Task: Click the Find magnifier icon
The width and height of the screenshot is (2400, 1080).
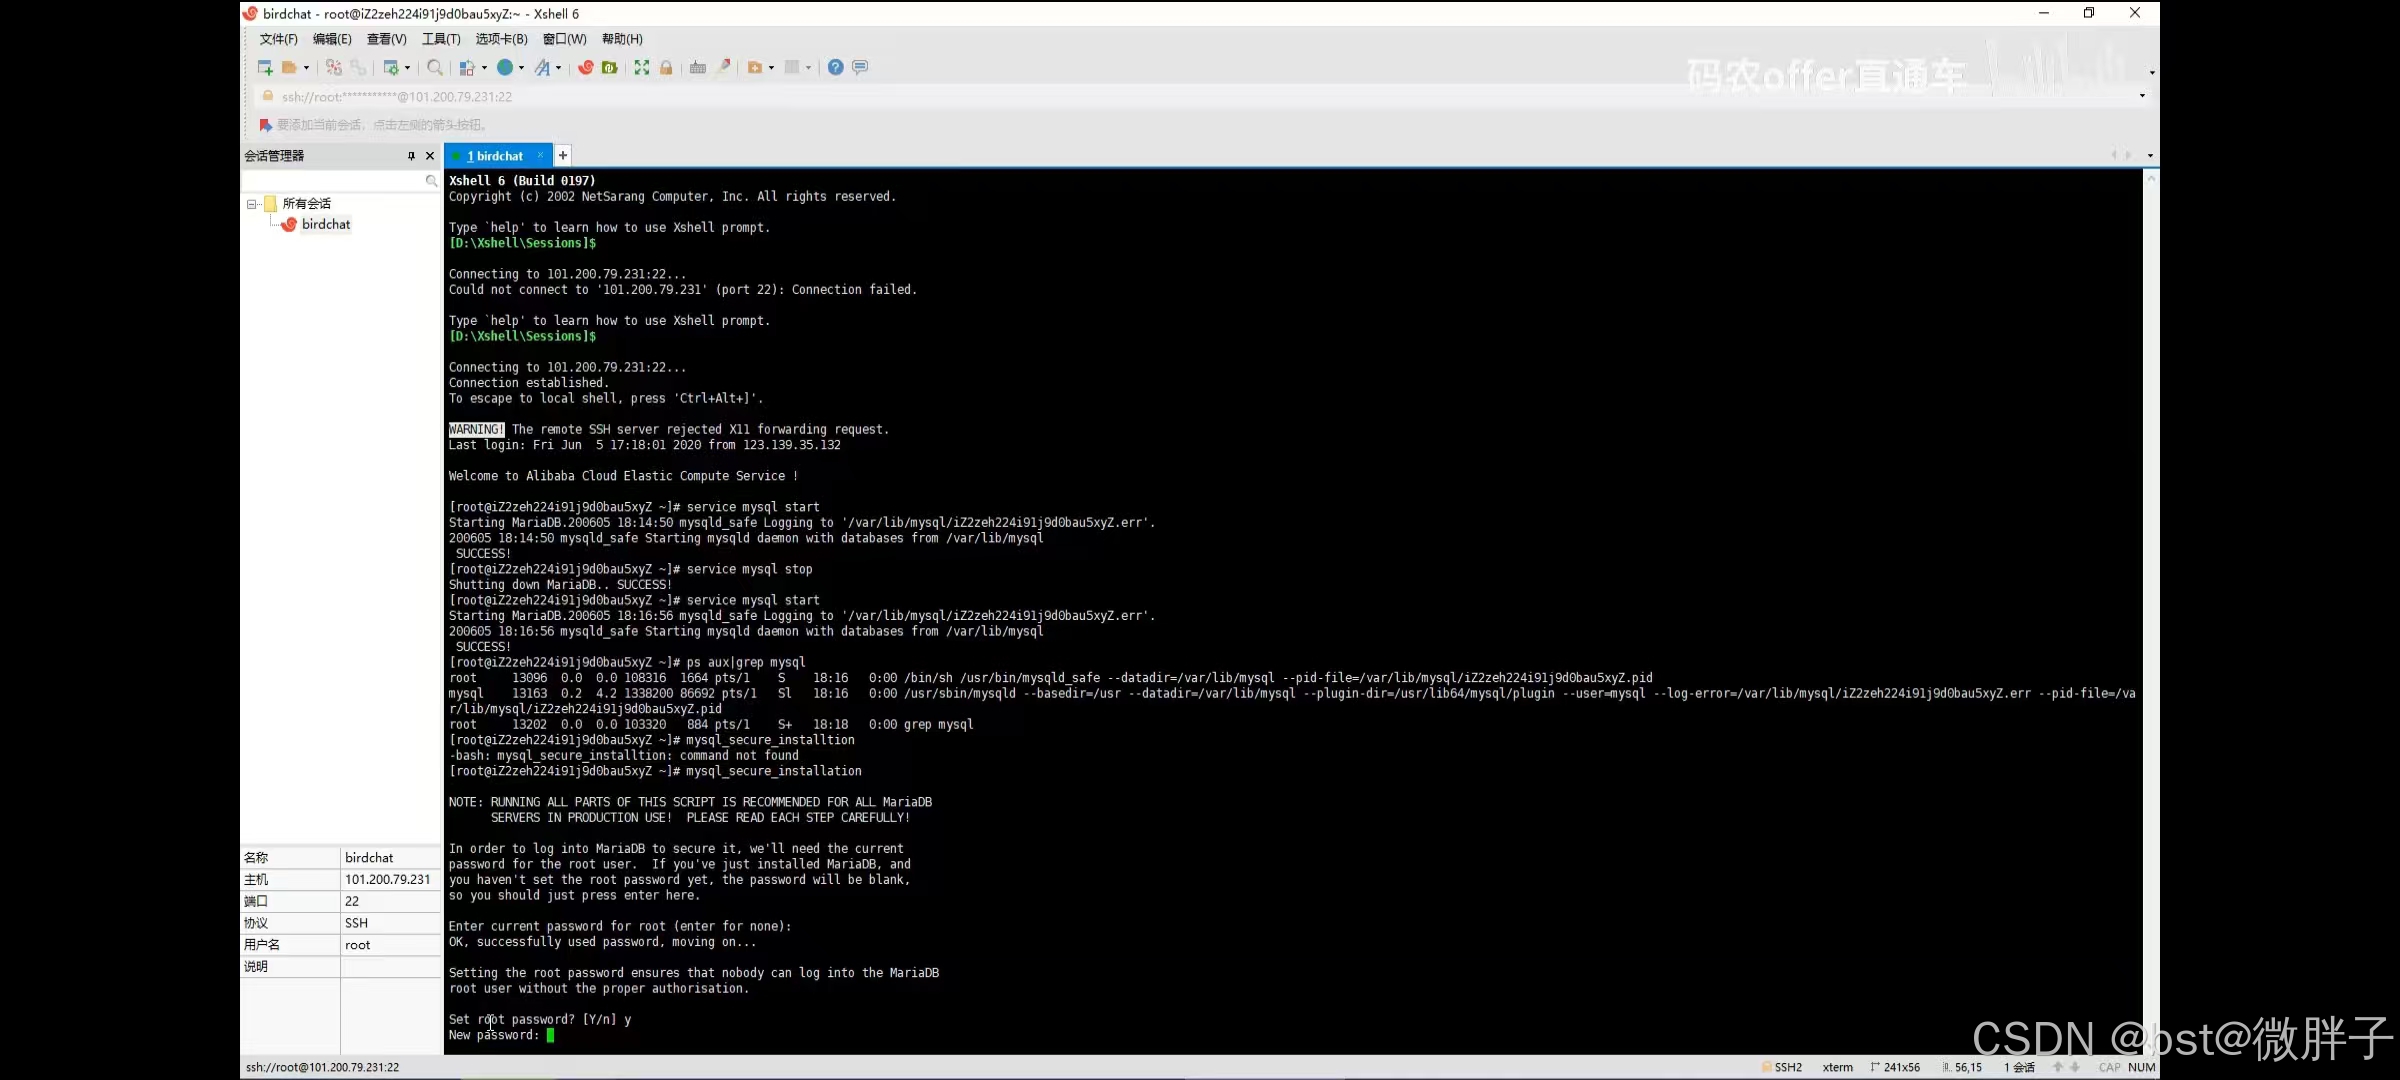Action: (435, 67)
